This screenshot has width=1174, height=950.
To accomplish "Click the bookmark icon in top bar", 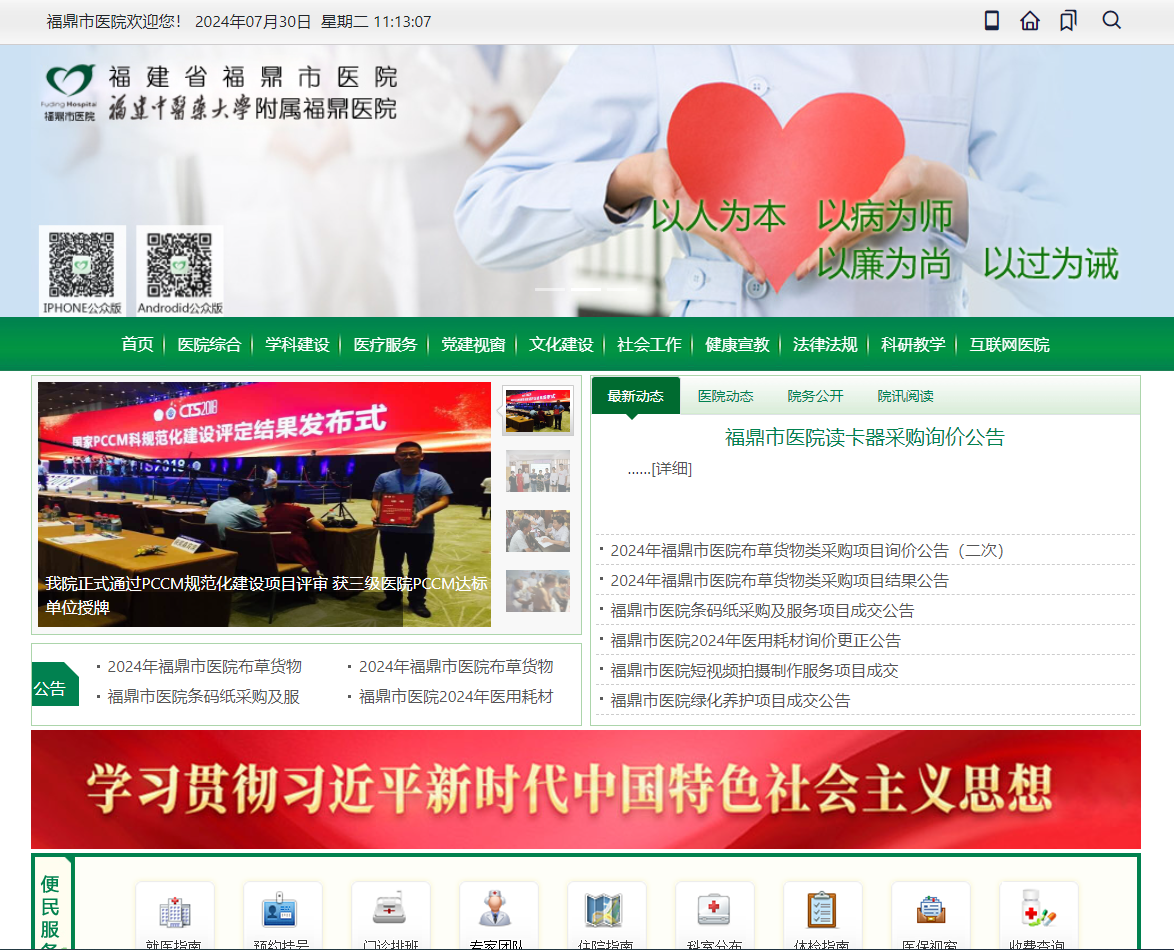I will (x=1068, y=20).
